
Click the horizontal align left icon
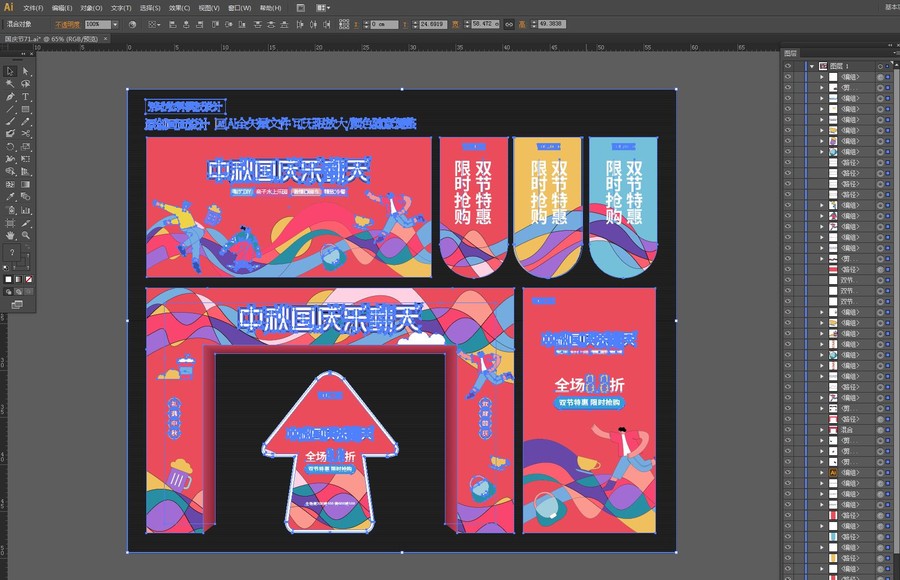coord(173,24)
